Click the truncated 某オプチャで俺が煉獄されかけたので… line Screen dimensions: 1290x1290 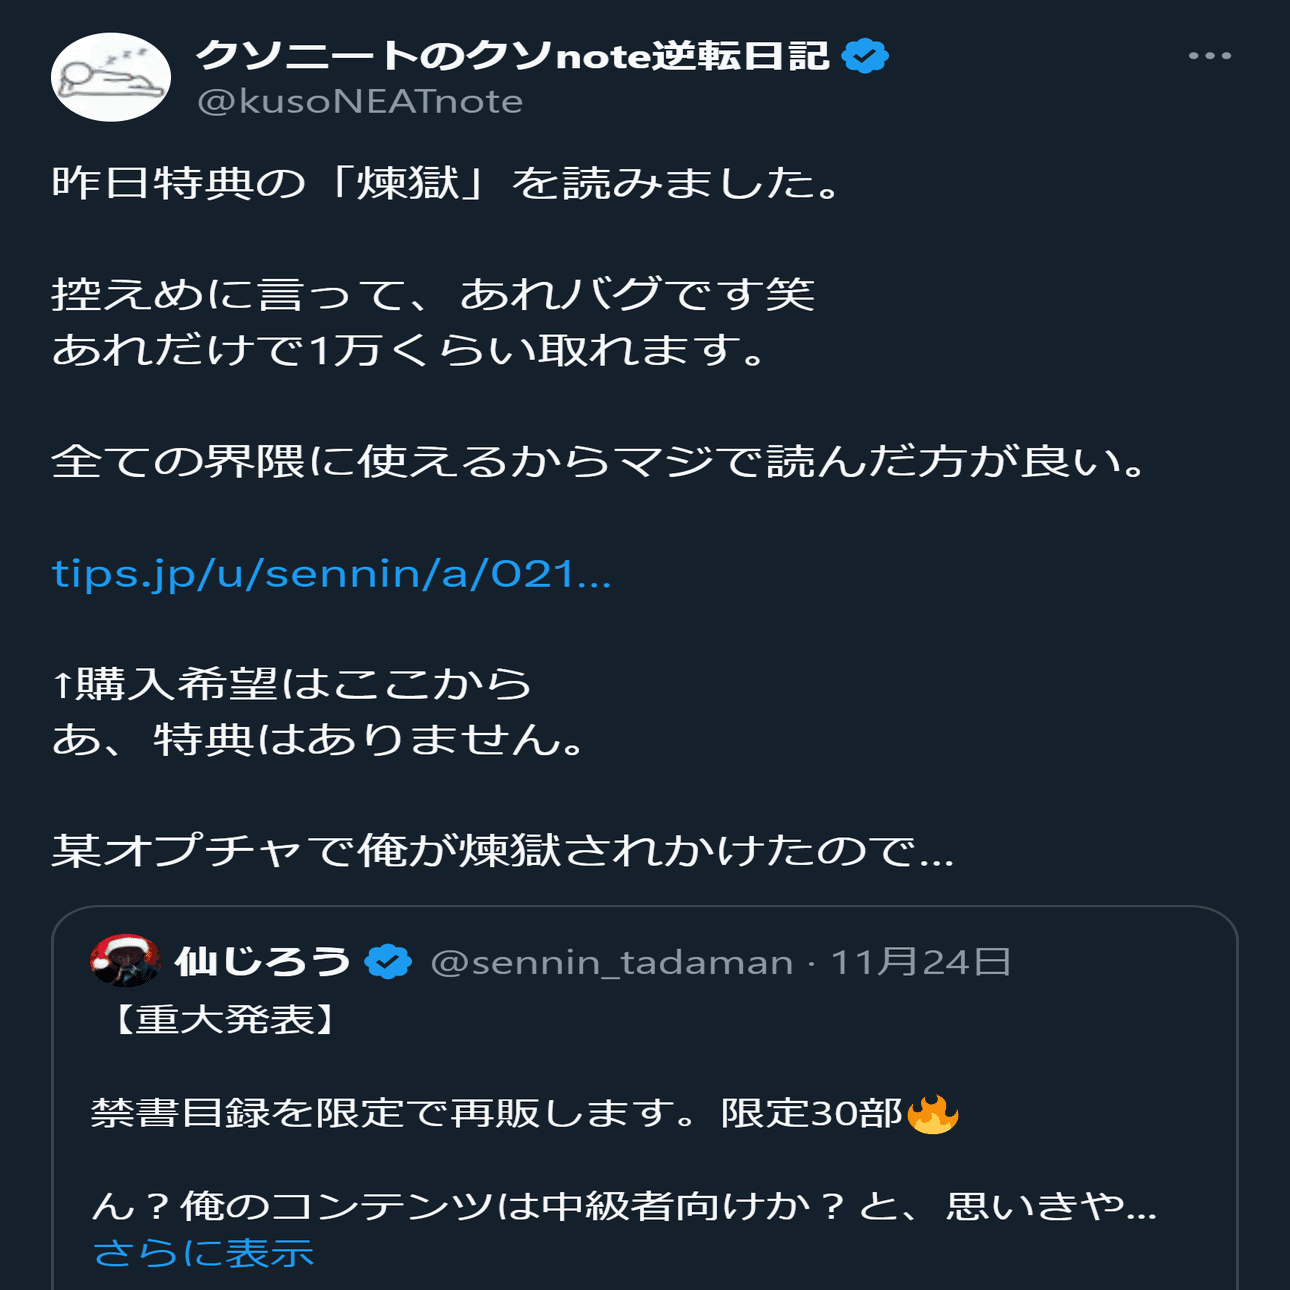coord(503,851)
